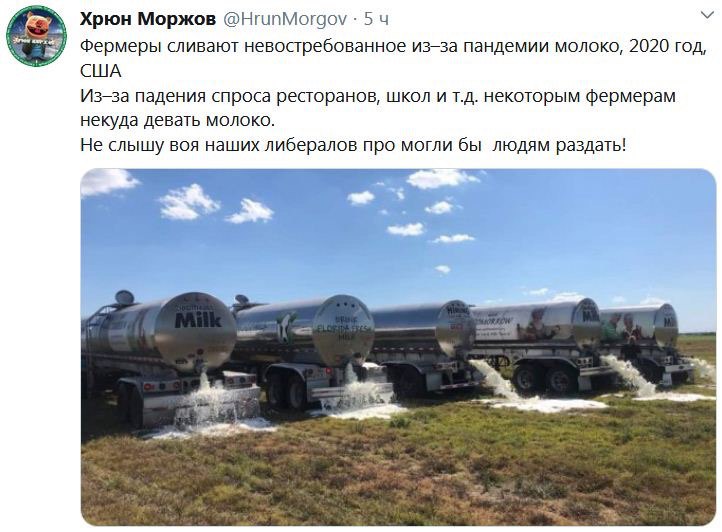
Task: Click the milk stream pouring from the fourth tanker
Action: pyautogui.click(x=495, y=379)
